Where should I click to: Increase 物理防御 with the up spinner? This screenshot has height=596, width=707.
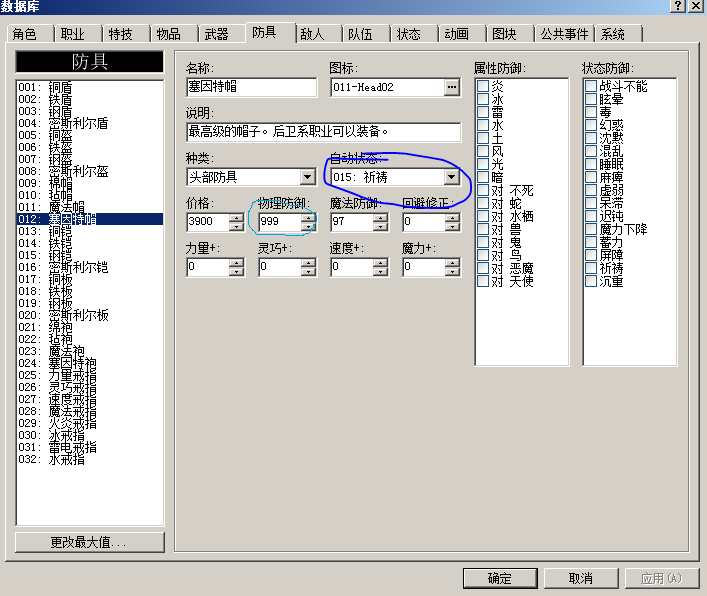point(308,218)
